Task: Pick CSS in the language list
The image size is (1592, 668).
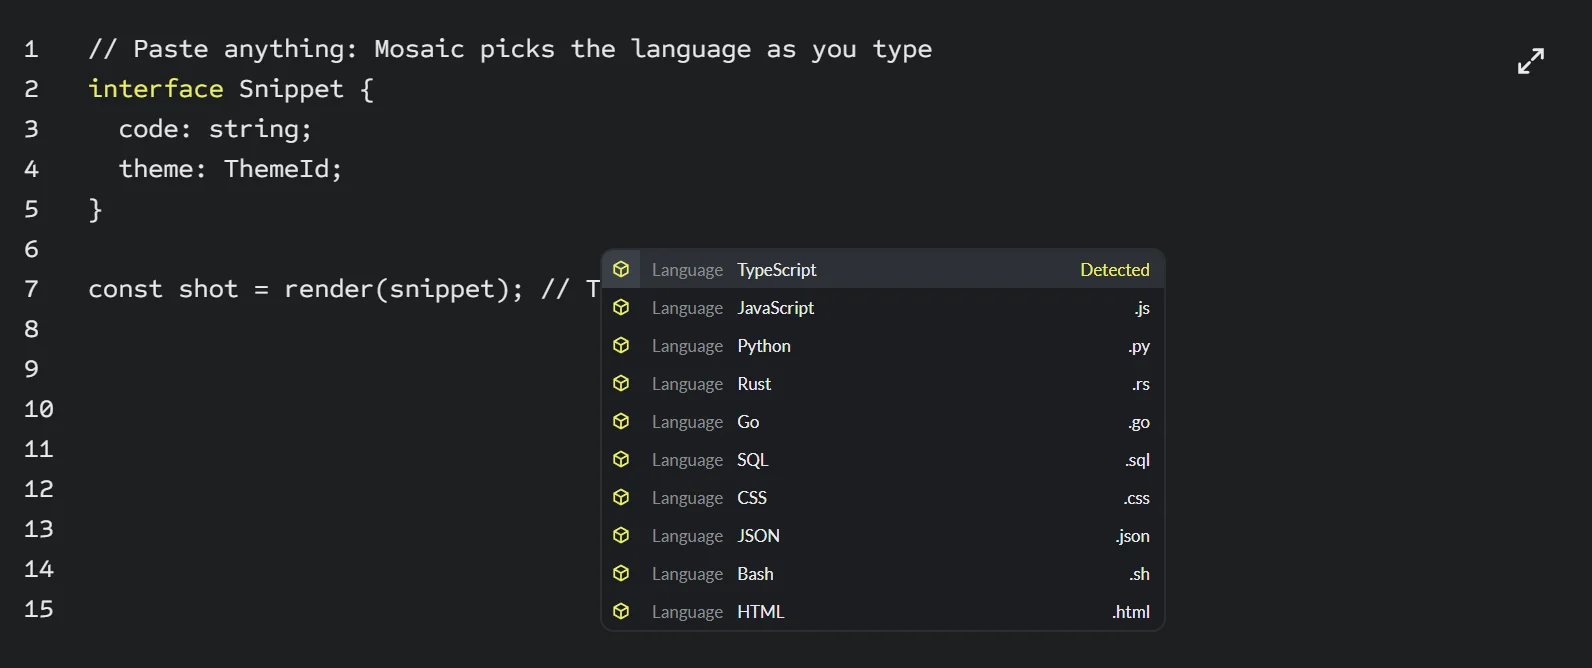Action: [x=883, y=498]
